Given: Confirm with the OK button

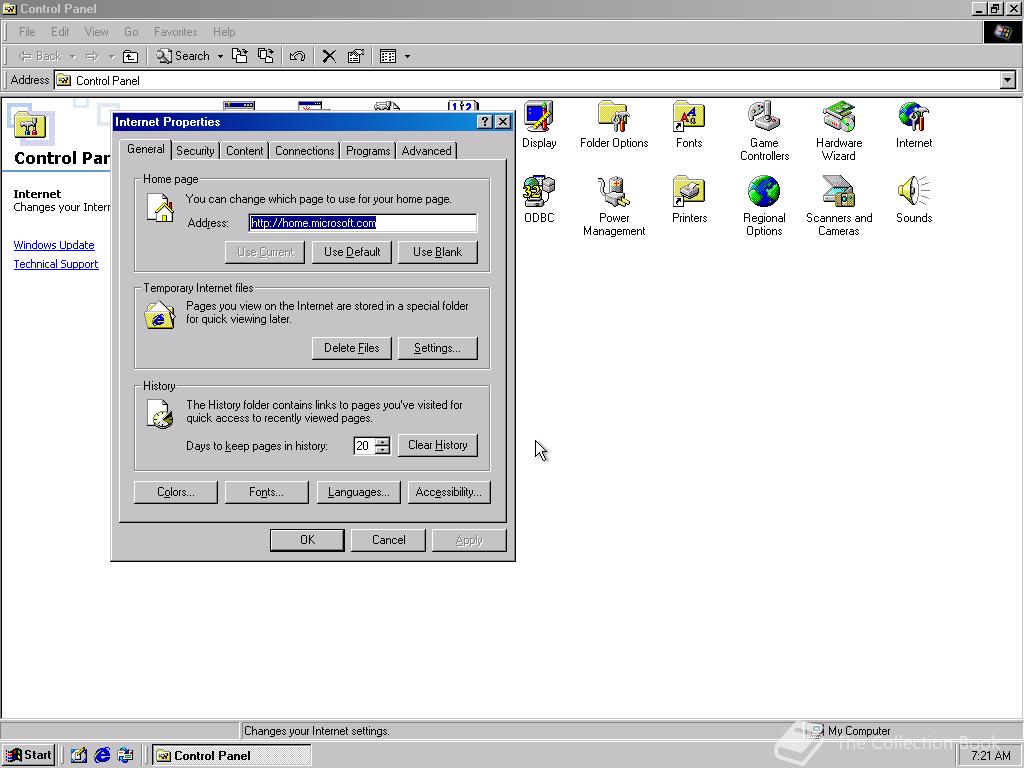Looking at the screenshot, I should [308, 540].
